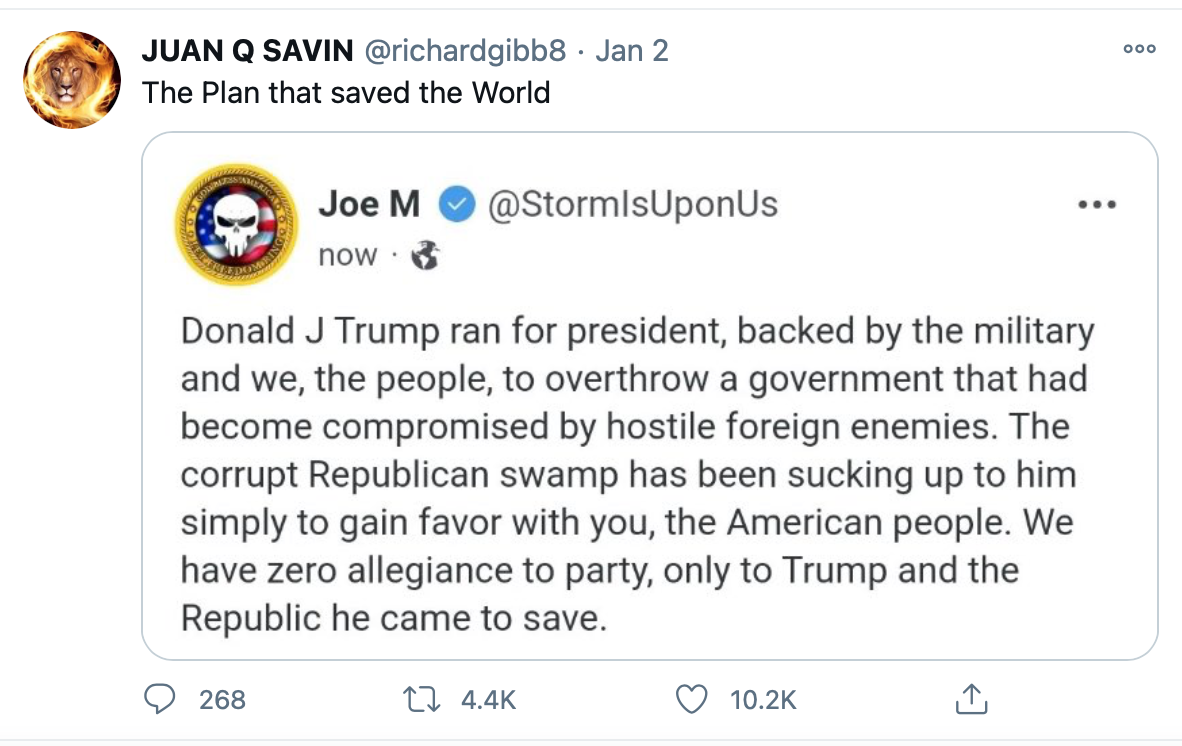
Task: Click the 4.4K retweet count
Action: click(488, 699)
